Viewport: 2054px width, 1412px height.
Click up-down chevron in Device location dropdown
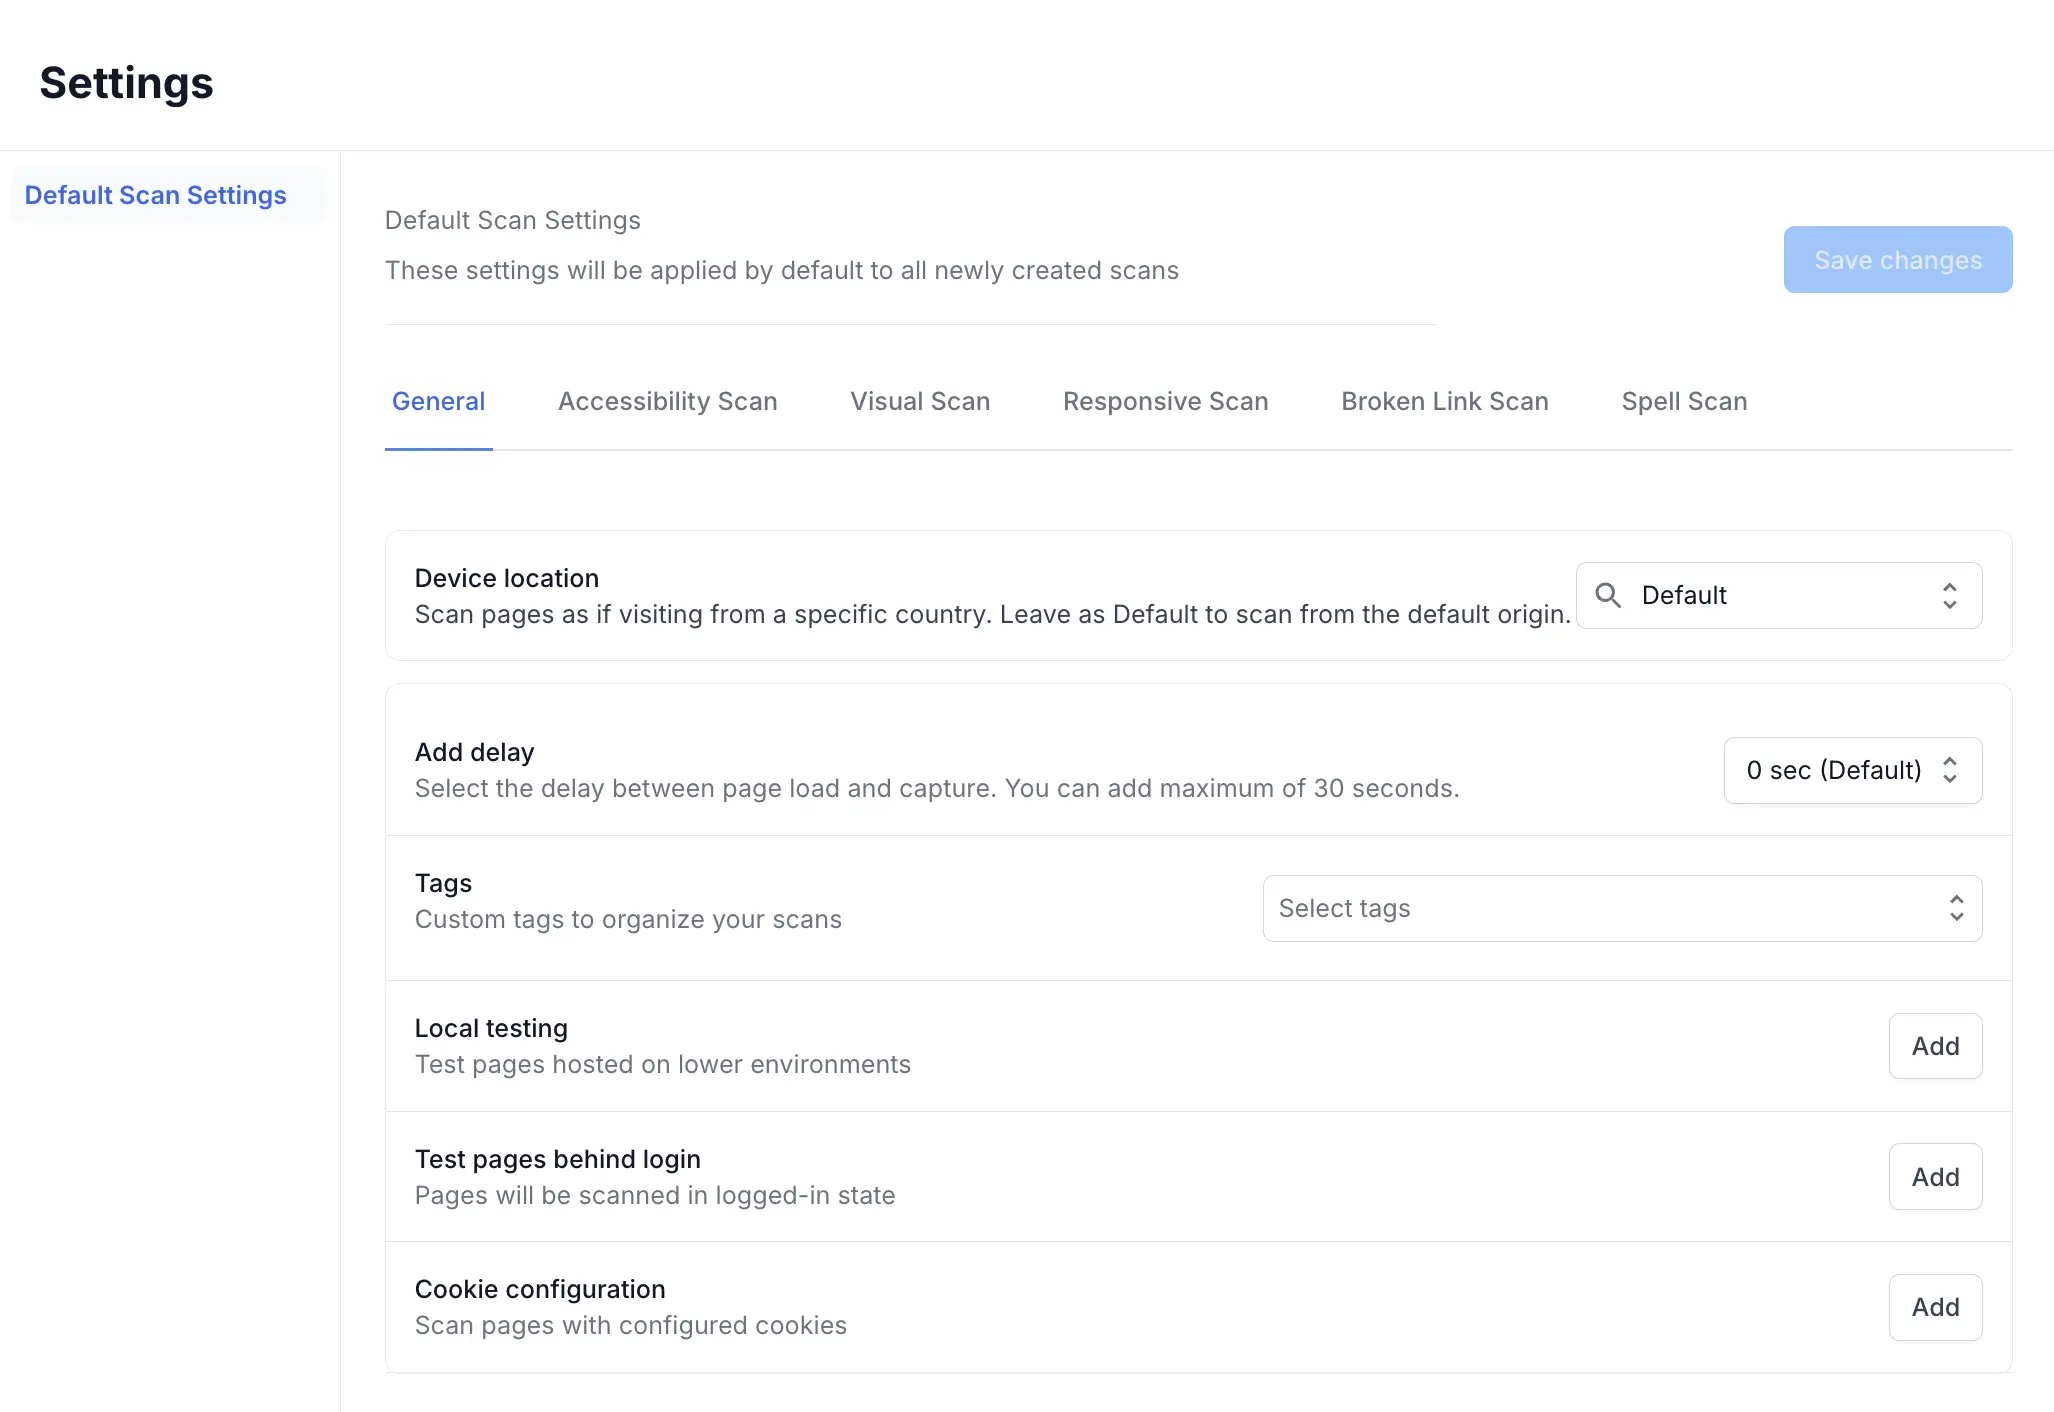[x=1949, y=595]
